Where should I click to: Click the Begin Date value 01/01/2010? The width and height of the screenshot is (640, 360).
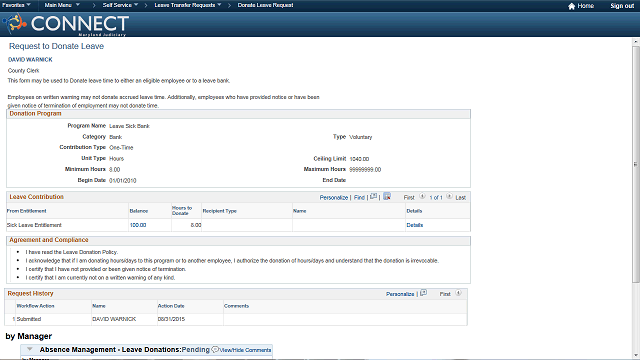tap(123, 180)
